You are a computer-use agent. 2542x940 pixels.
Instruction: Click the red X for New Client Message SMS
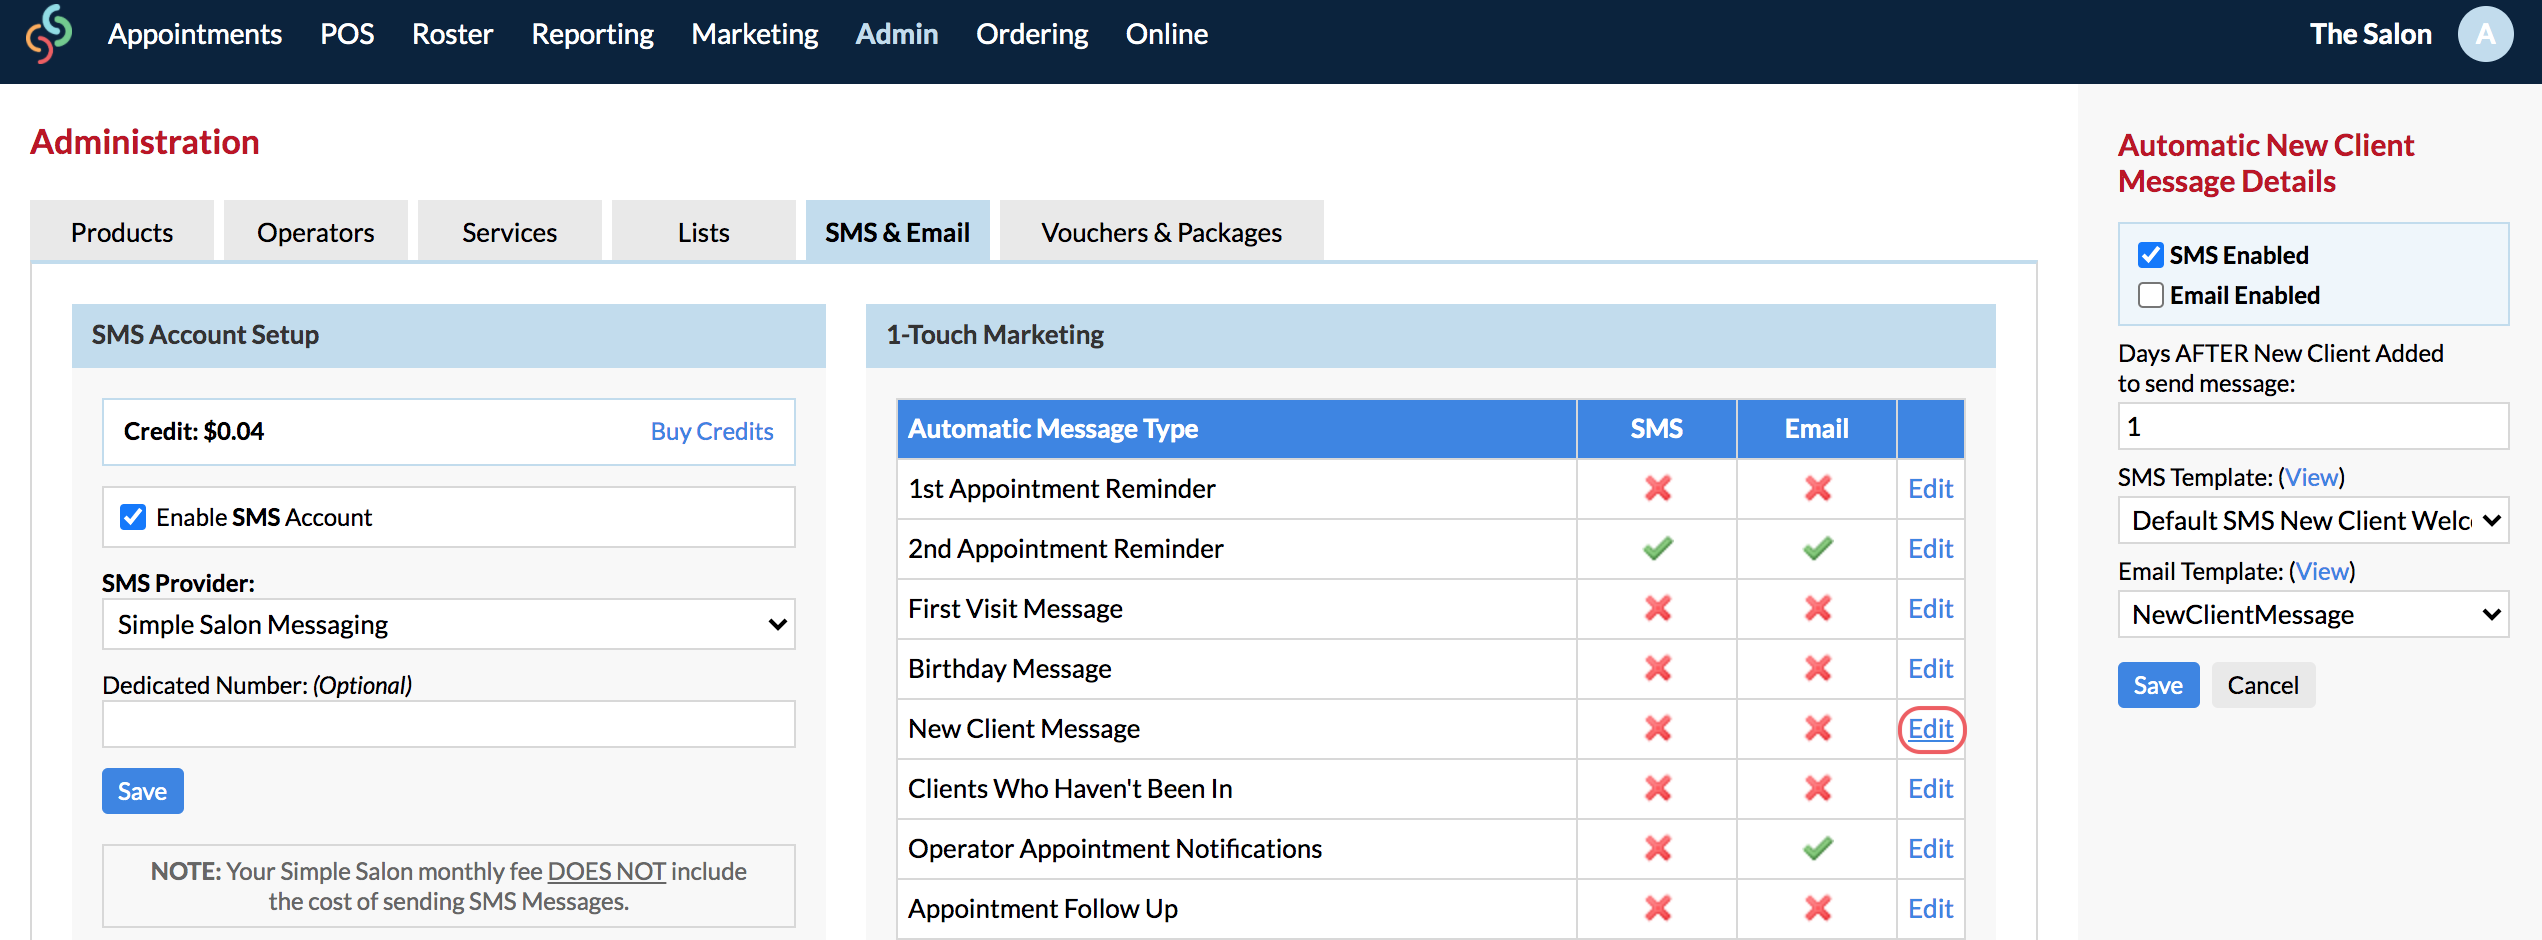click(1657, 728)
